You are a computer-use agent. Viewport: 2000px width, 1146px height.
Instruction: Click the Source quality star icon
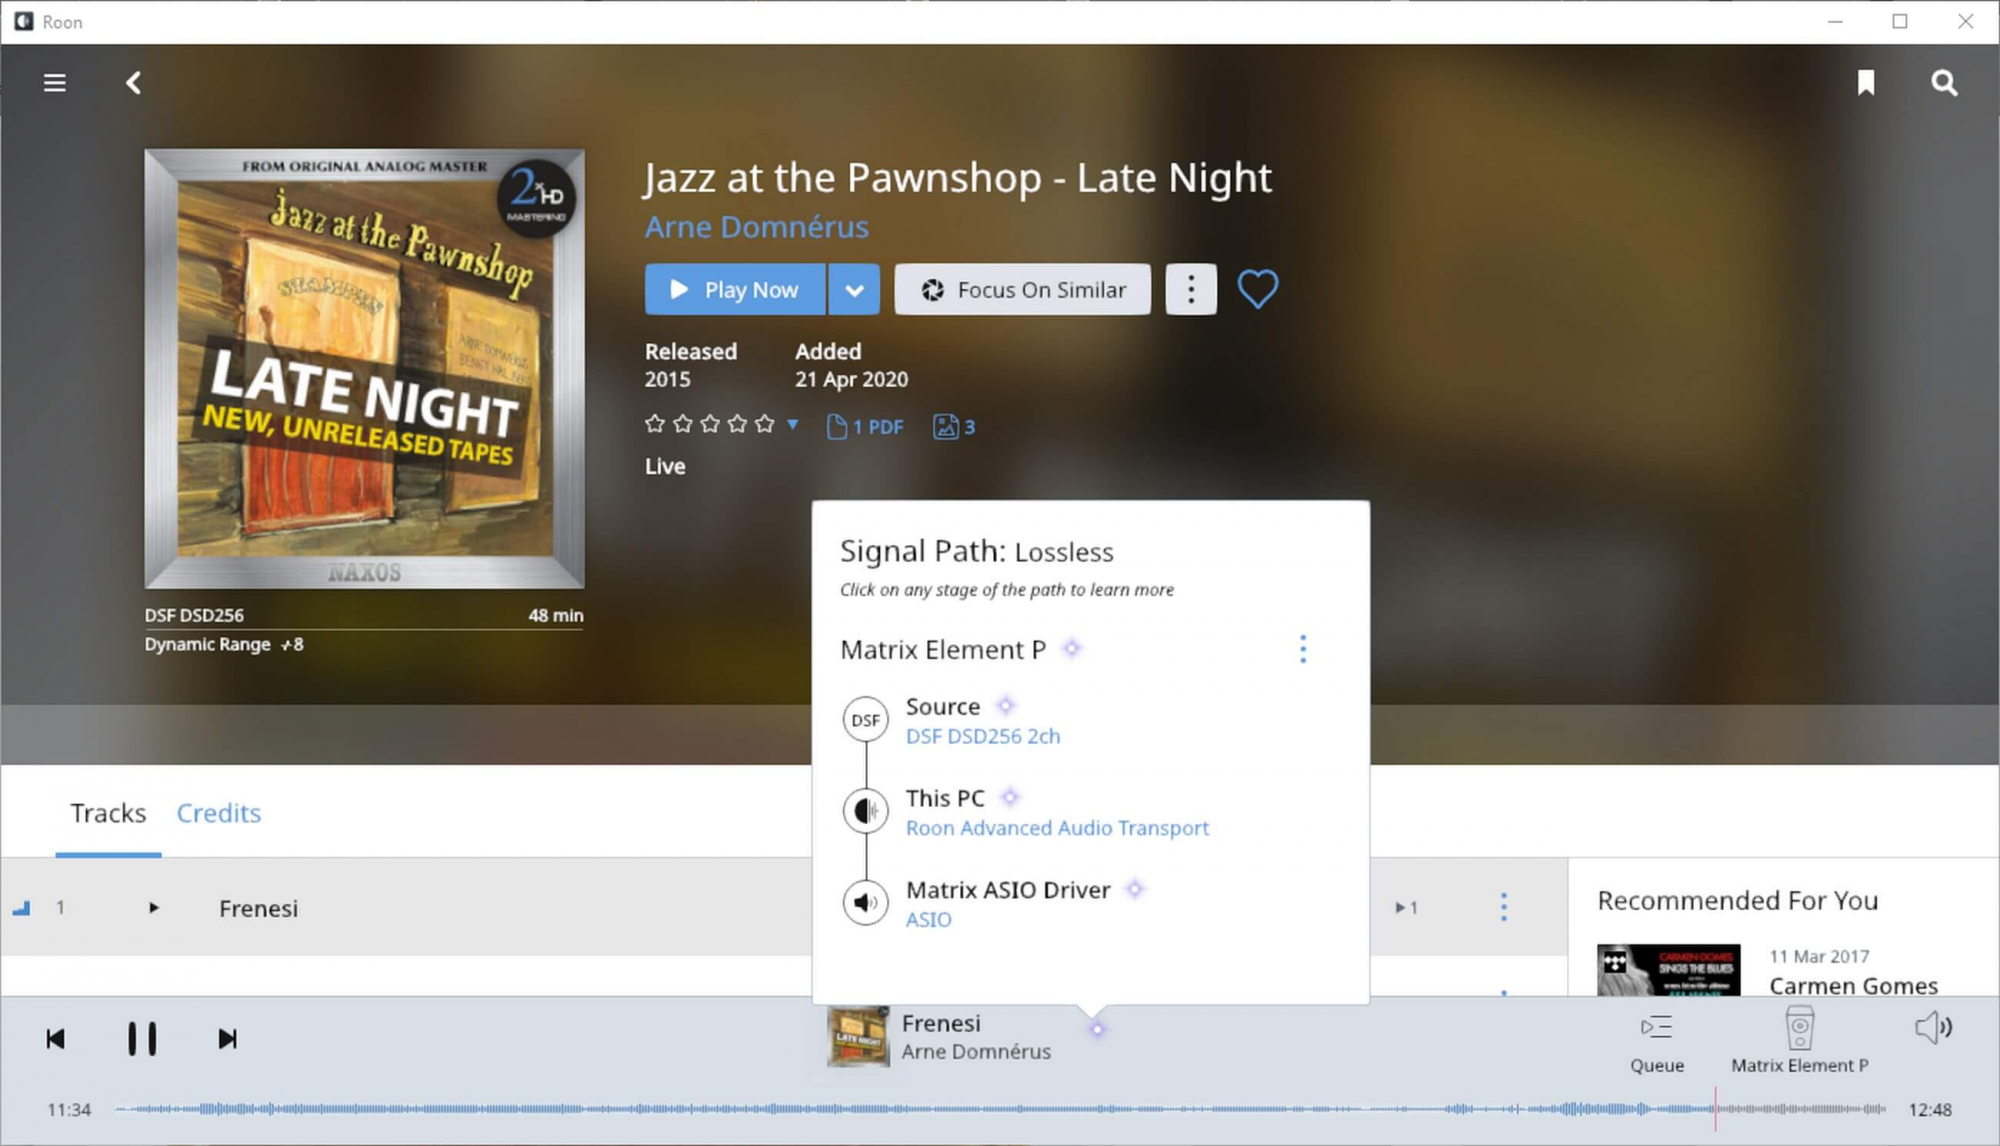(1005, 706)
